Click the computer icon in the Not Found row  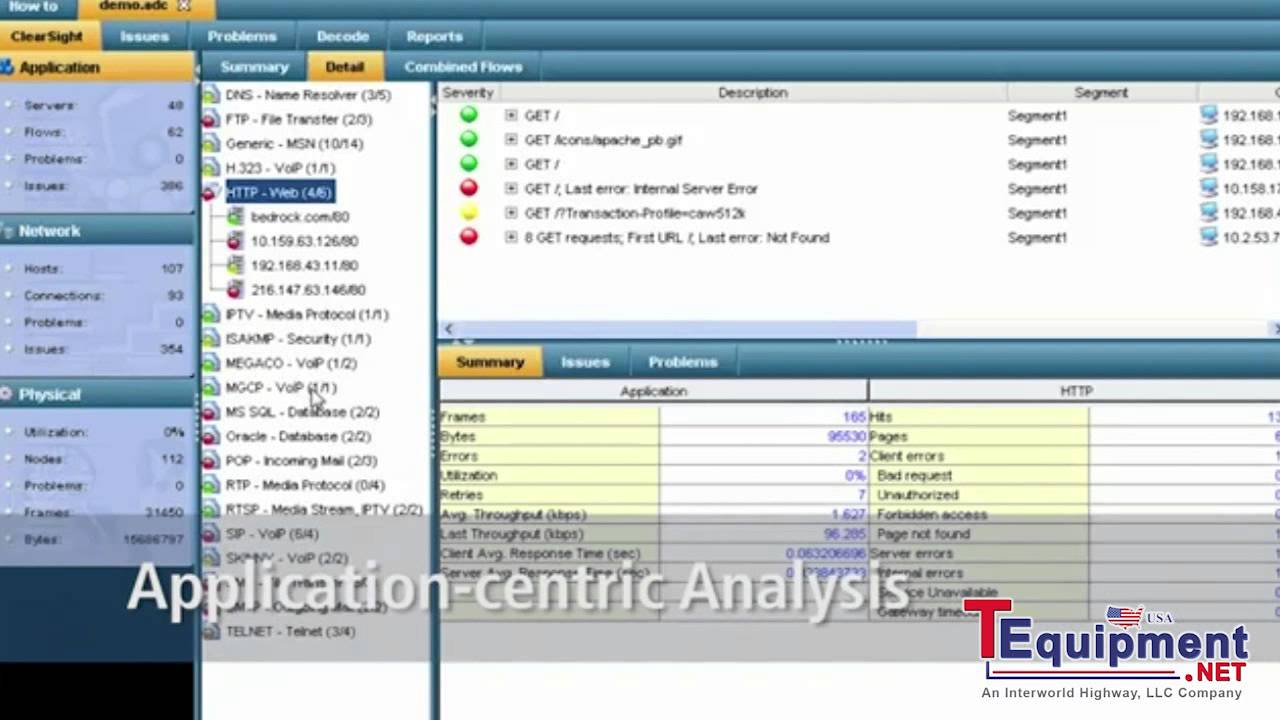point(1209,237)
